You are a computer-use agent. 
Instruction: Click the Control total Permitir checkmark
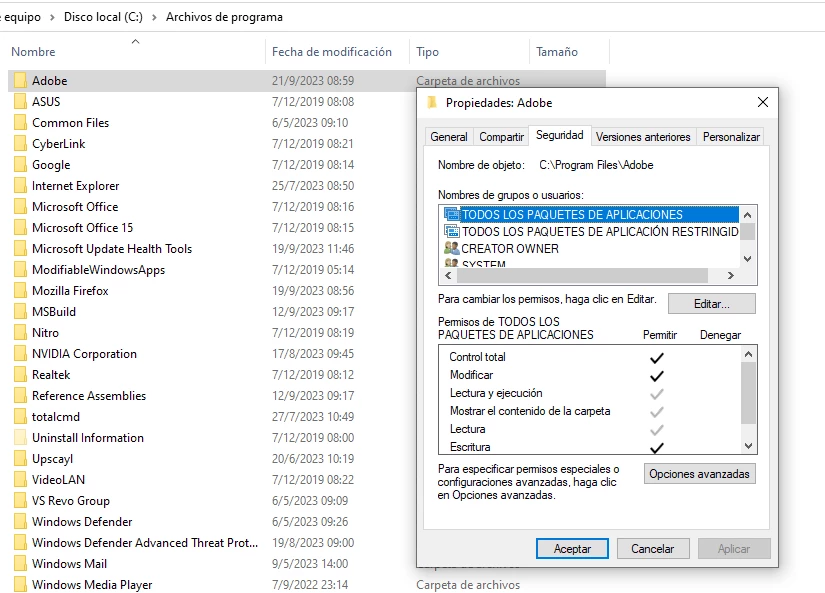pos(656,358)
